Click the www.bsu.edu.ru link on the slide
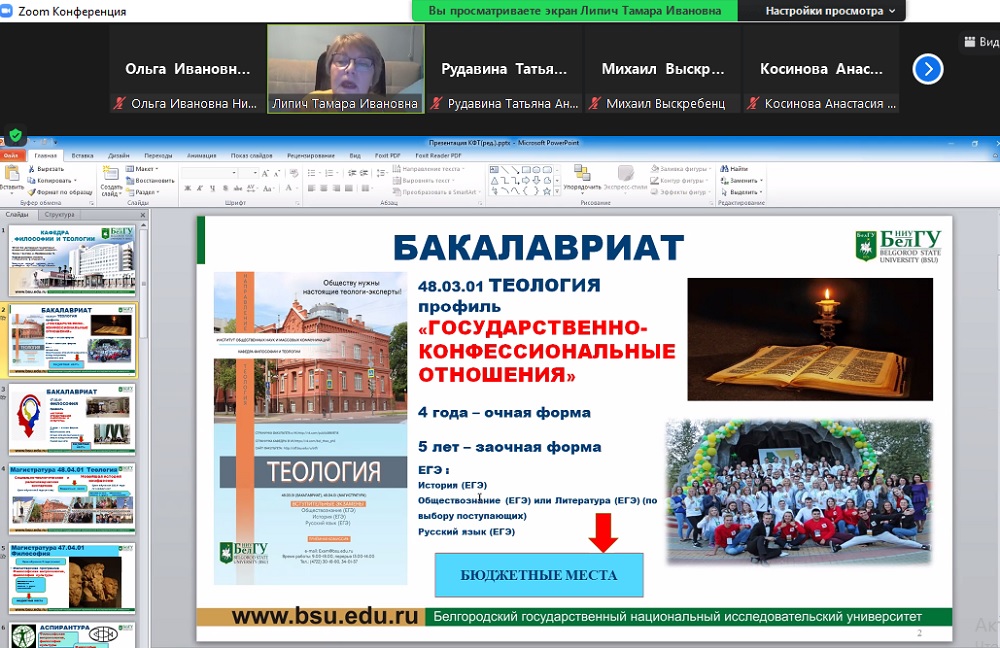 325,616
